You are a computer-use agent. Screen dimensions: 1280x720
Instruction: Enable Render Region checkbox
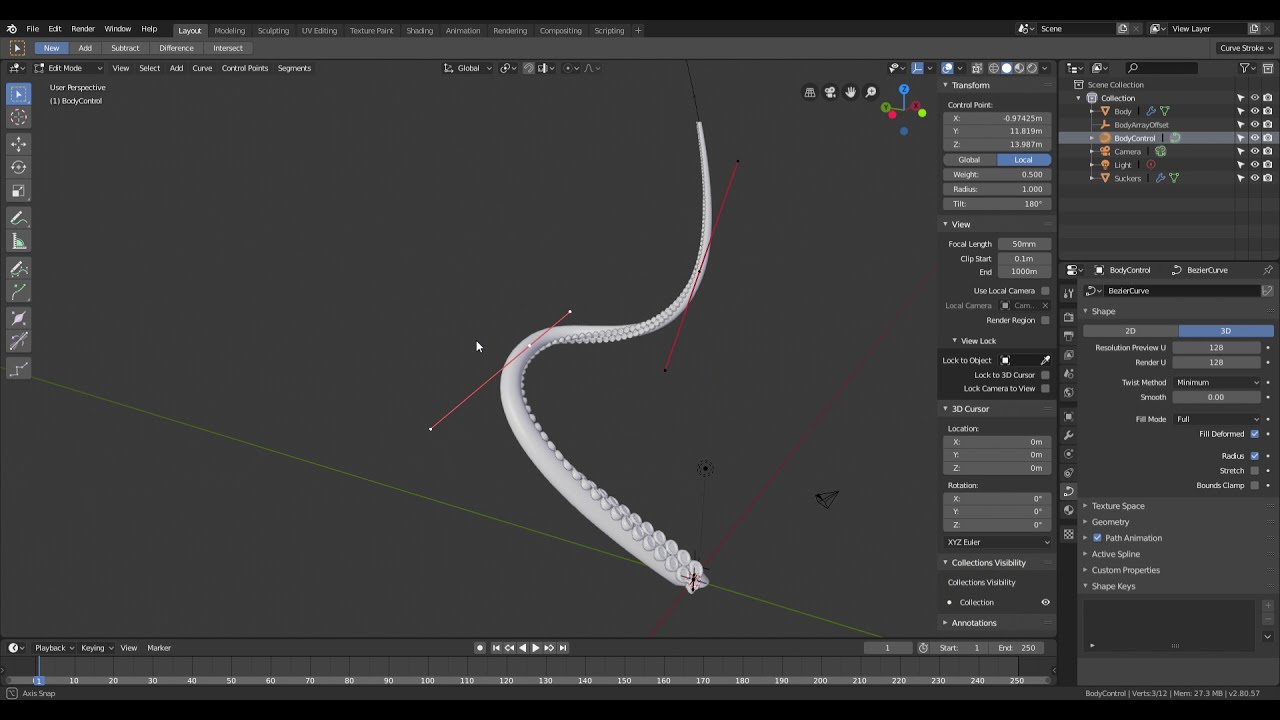coord(1045,320)
